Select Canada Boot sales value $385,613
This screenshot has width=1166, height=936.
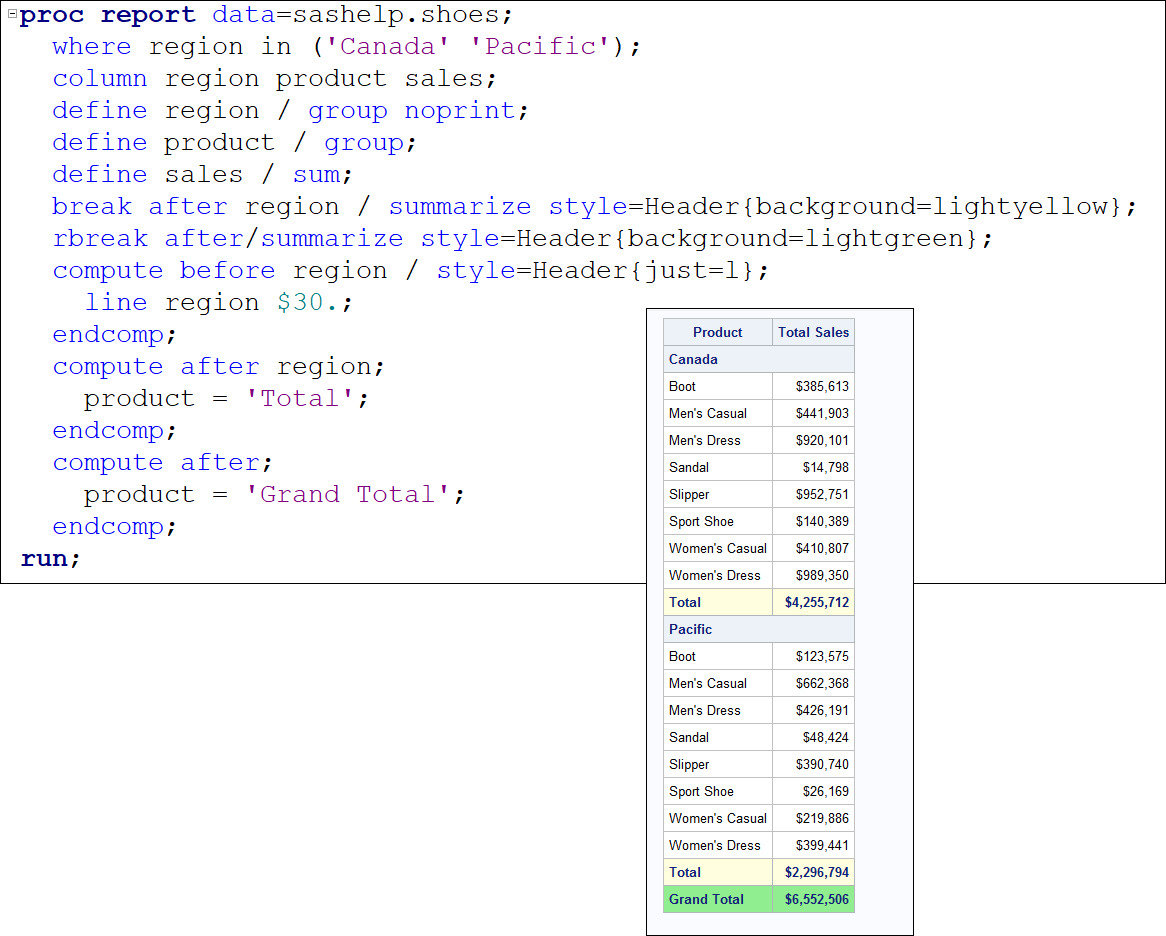pyautogui.click(x=814, y=386)
